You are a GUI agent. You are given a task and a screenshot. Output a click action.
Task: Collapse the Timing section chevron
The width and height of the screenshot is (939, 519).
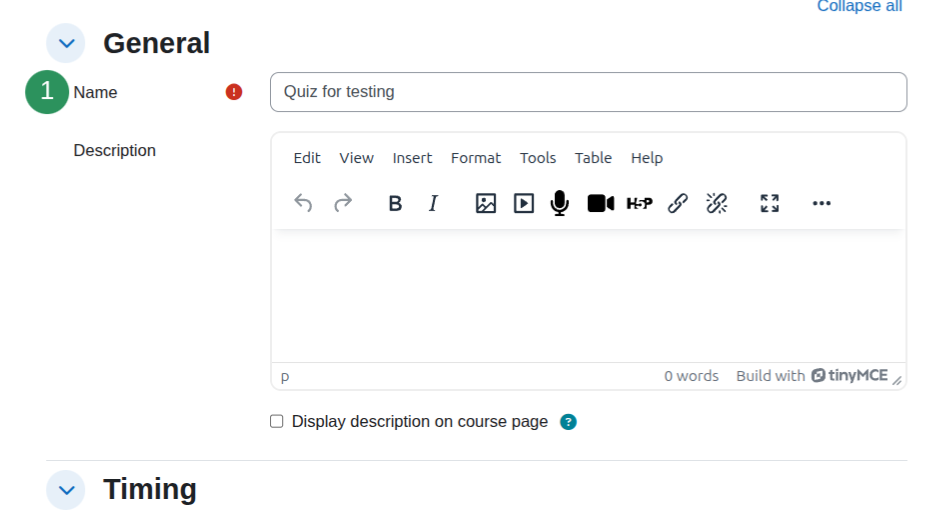pyautogui.click(x=66, y=490)
